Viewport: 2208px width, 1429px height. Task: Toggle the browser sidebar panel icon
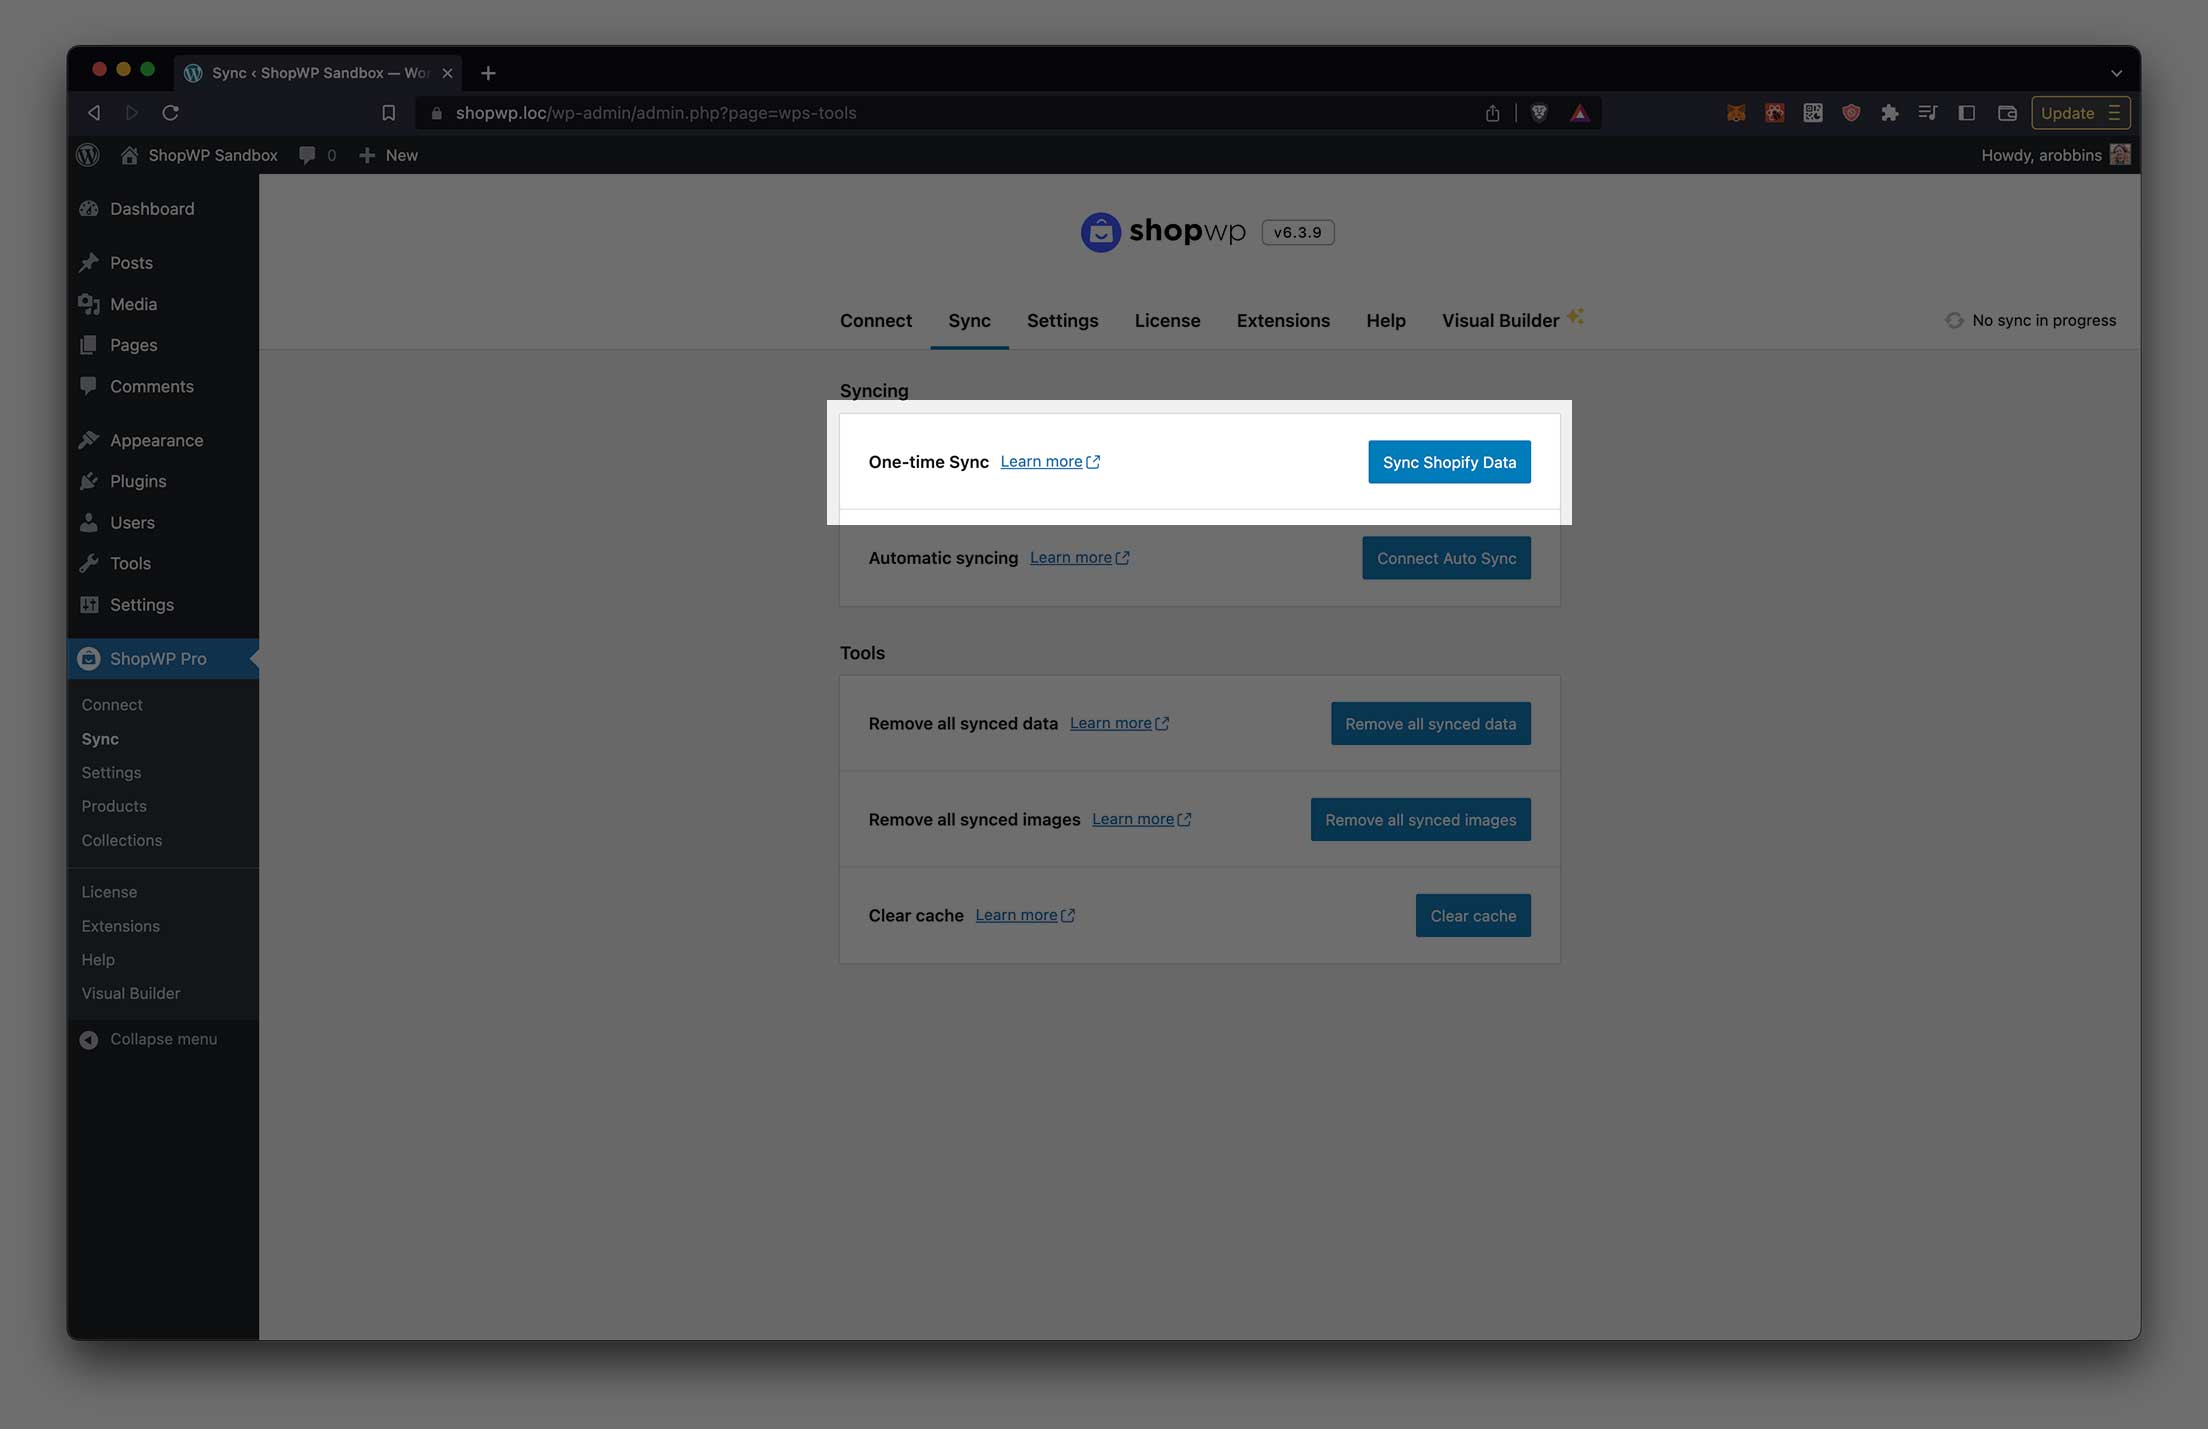coord(1966,113)
